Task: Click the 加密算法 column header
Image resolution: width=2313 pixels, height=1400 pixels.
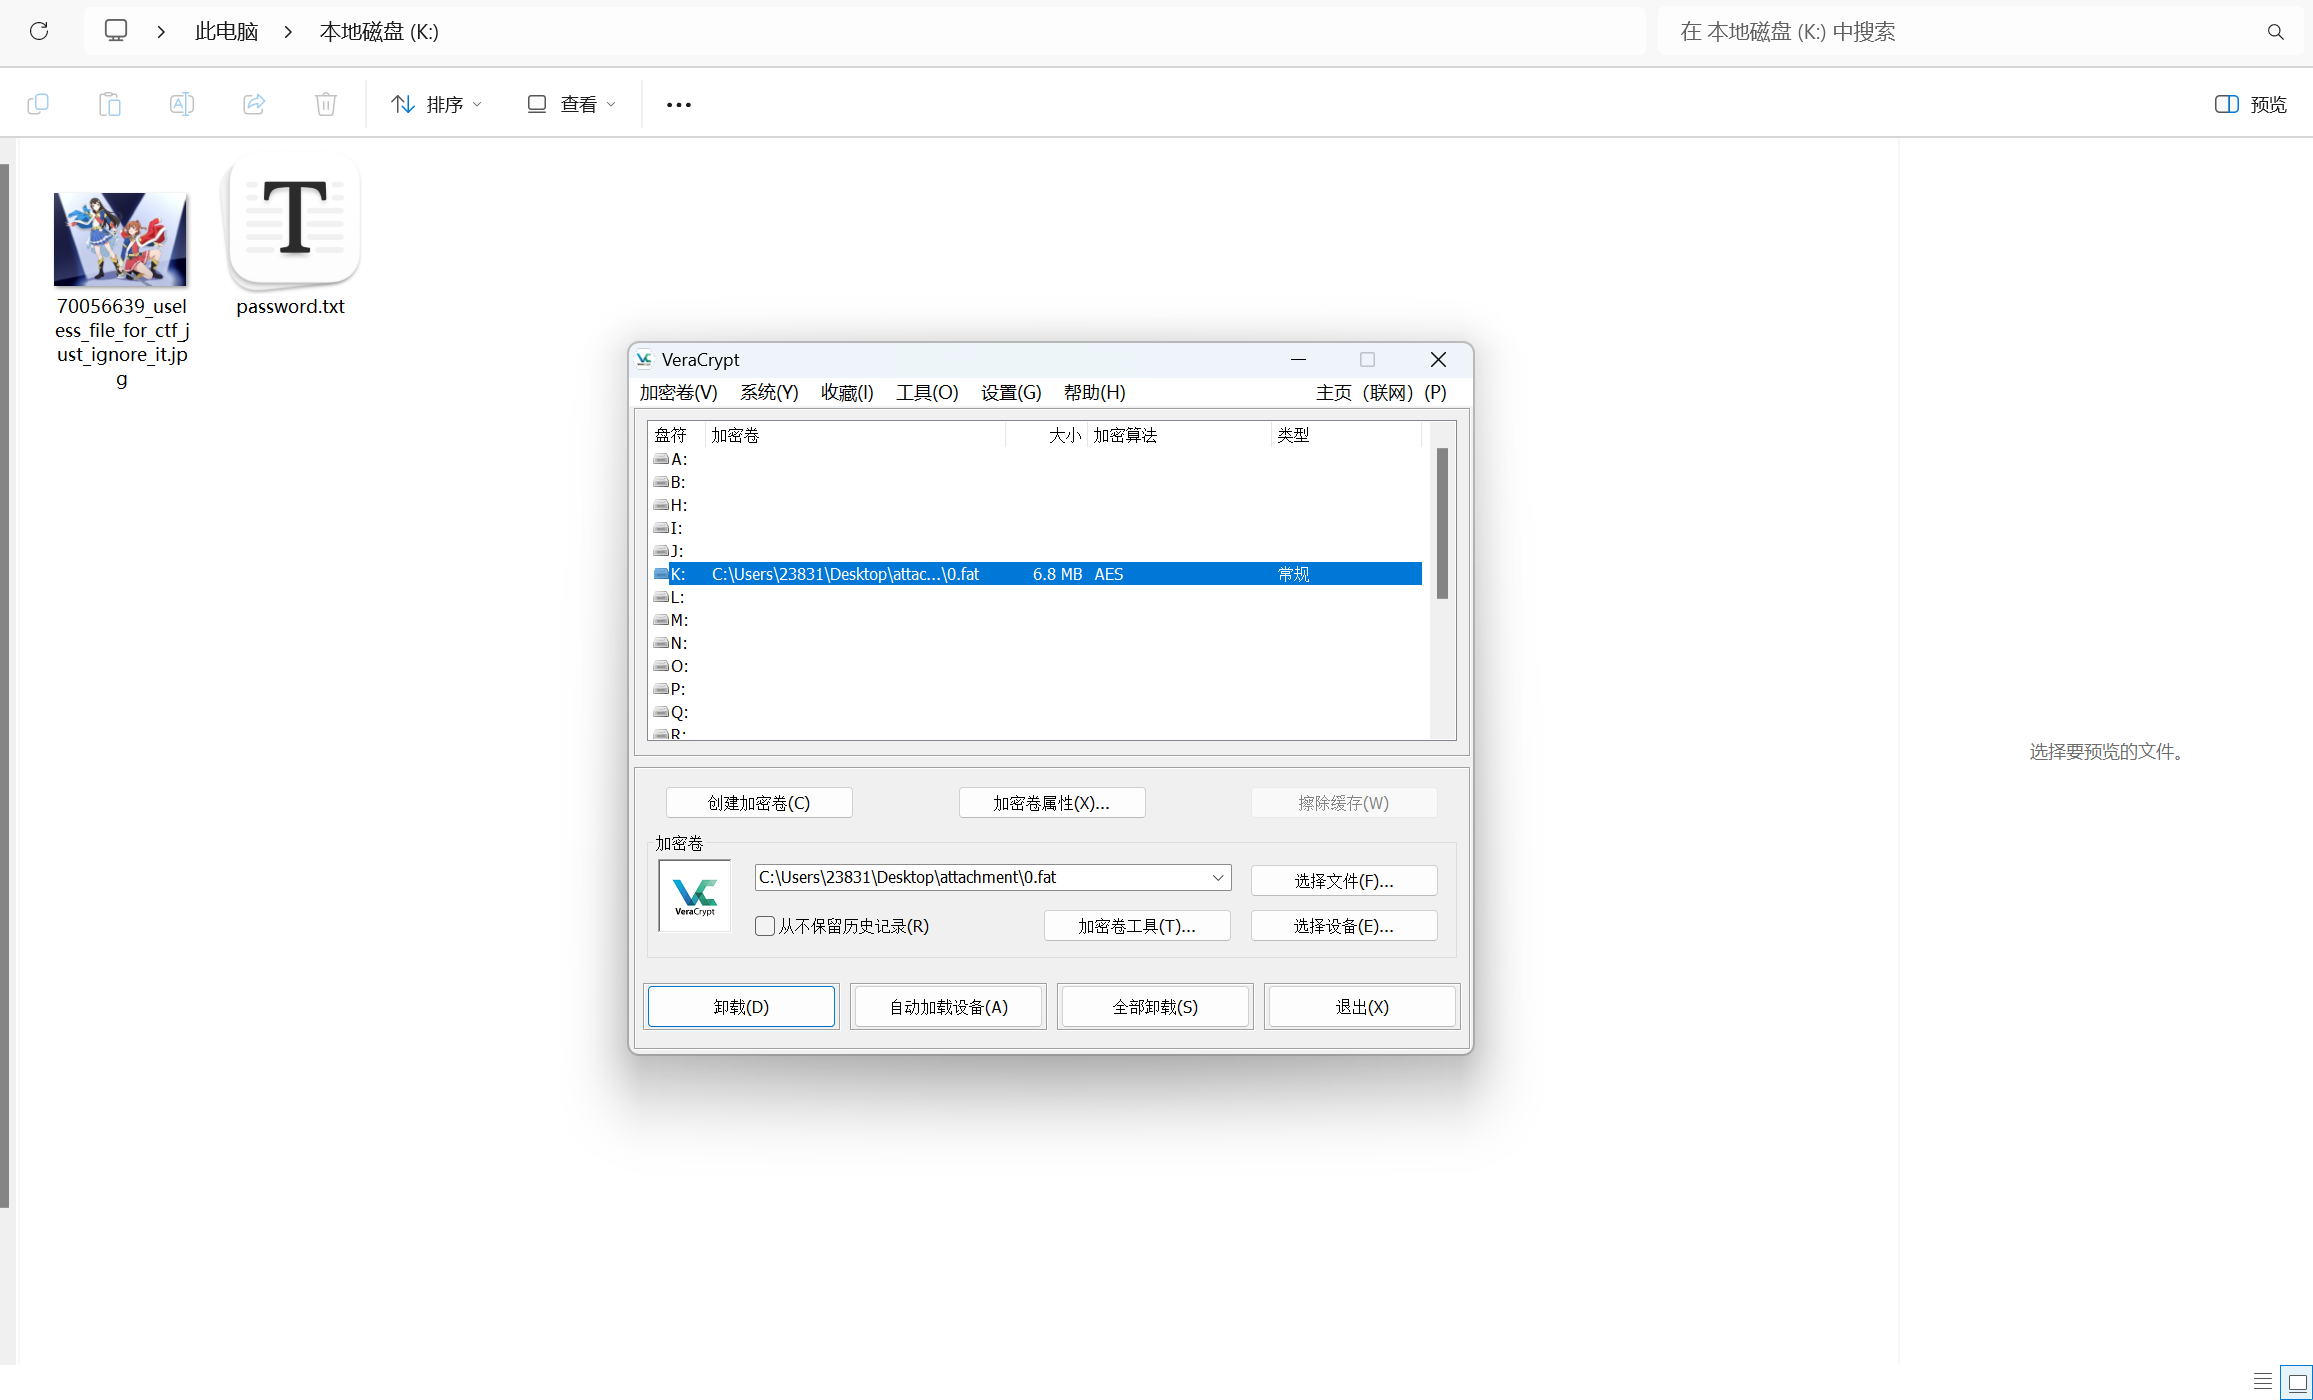Action: [x=1179, y=435]
